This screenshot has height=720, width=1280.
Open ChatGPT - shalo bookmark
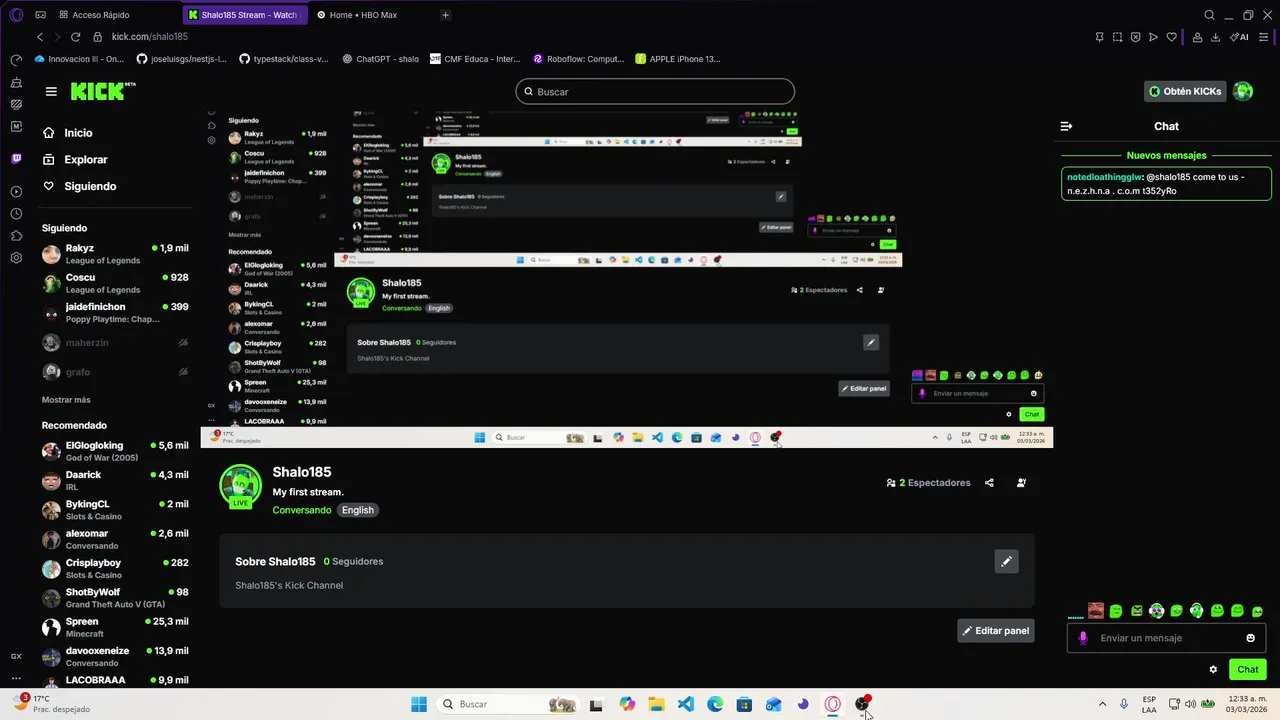pyautogui.click(x=380, y=59)
